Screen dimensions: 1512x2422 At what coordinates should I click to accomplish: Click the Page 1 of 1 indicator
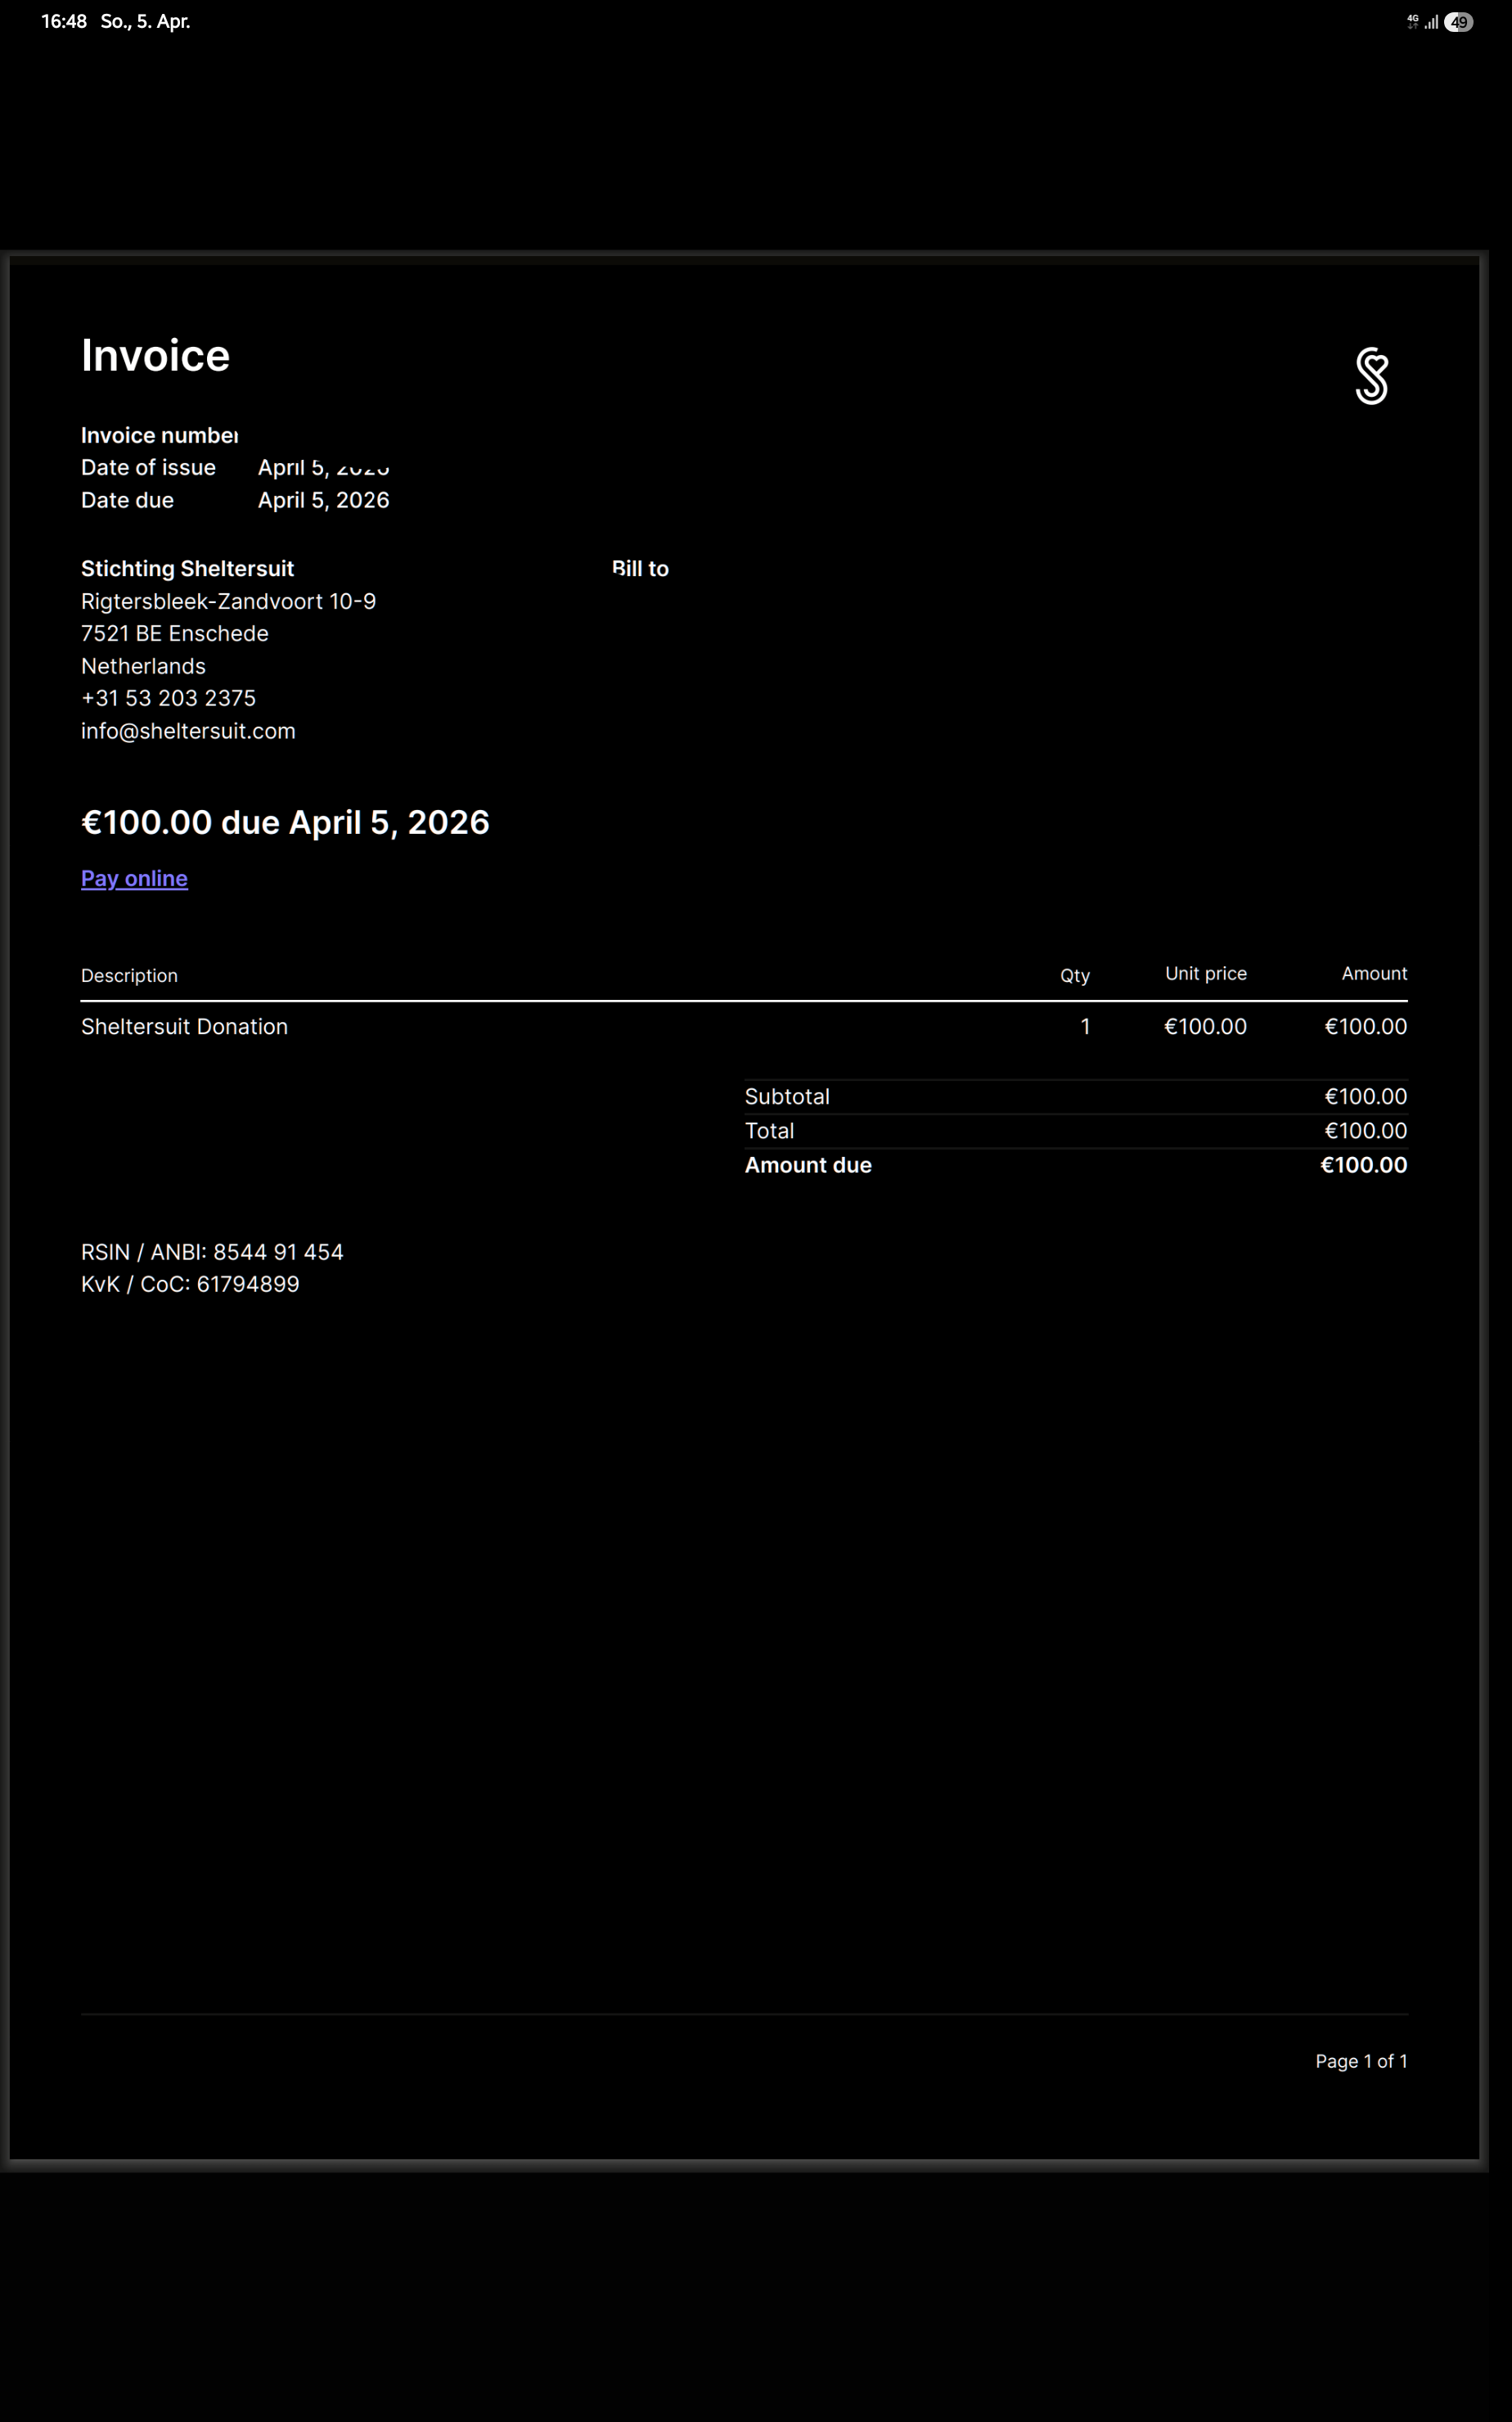click(1360, 2061)
